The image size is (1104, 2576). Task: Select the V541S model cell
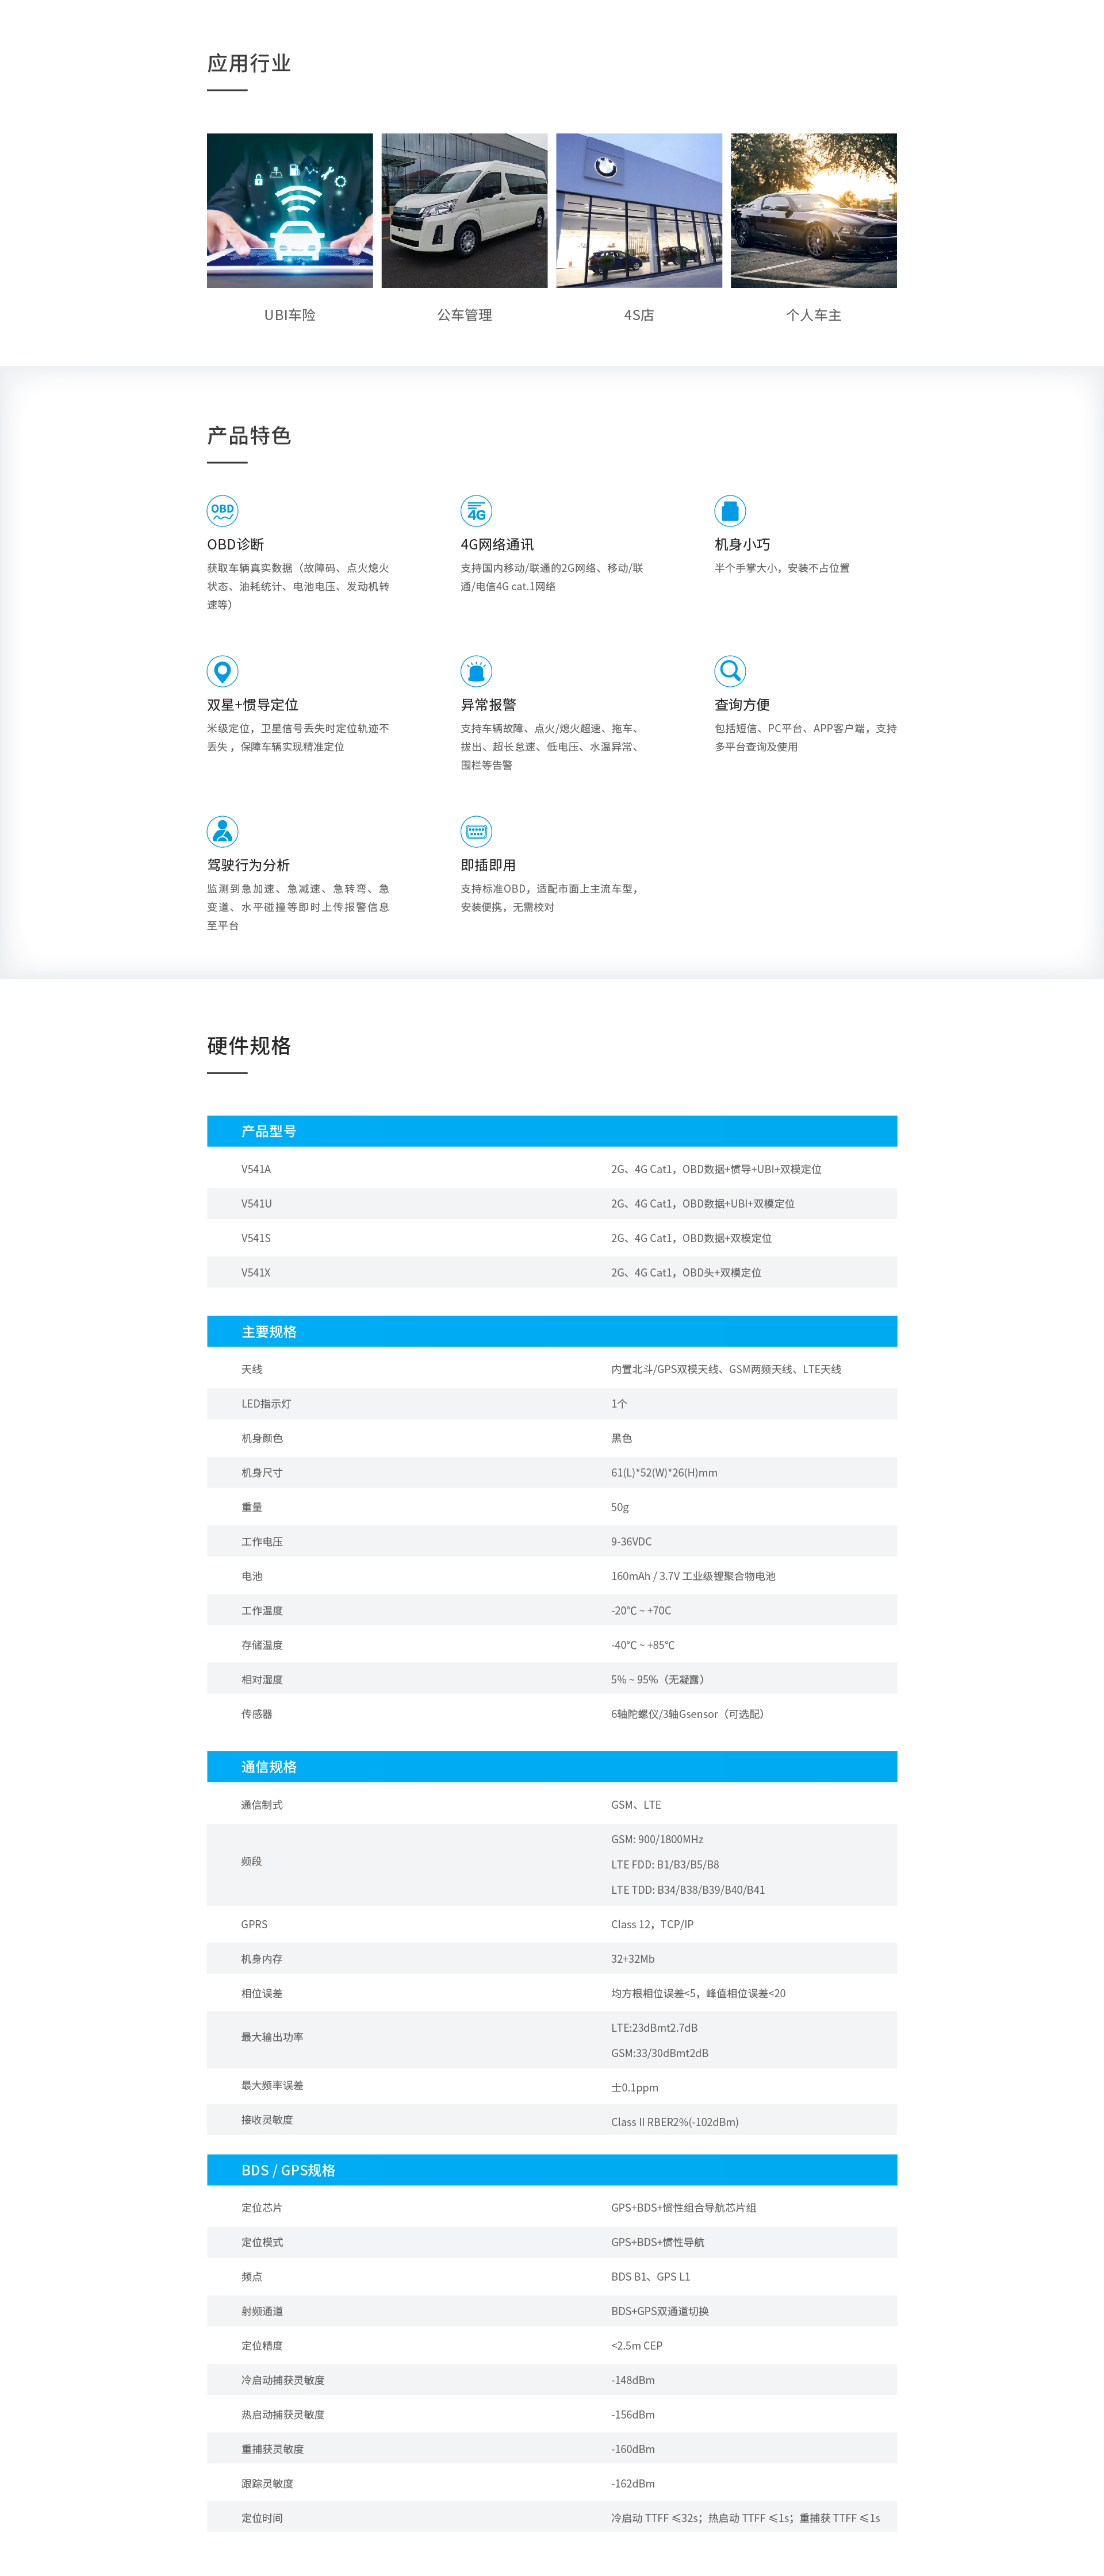point(256,1238)
